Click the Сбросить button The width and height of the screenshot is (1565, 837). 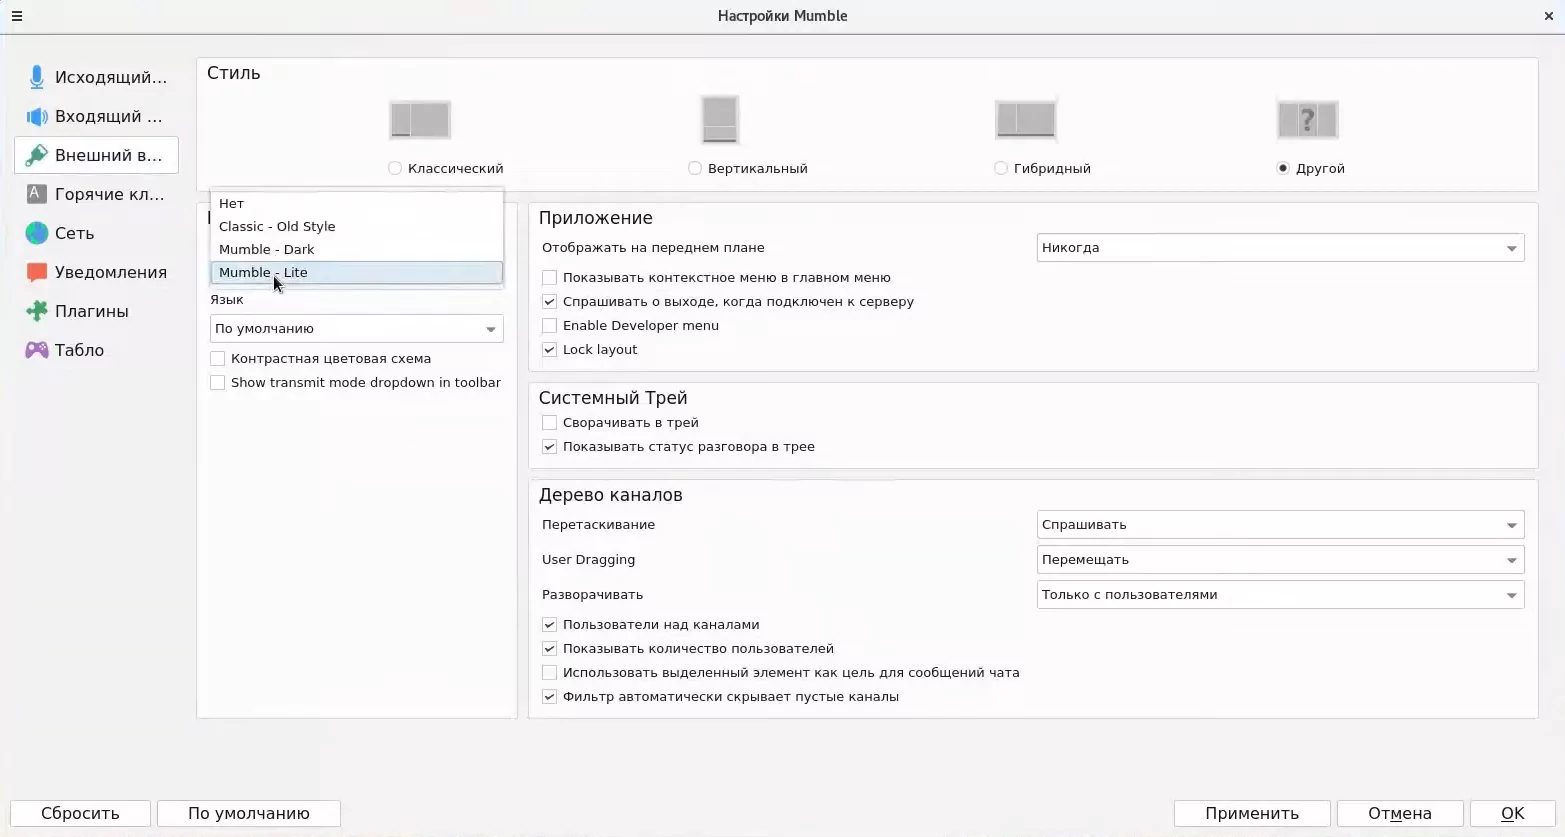[x=80, y=813]
